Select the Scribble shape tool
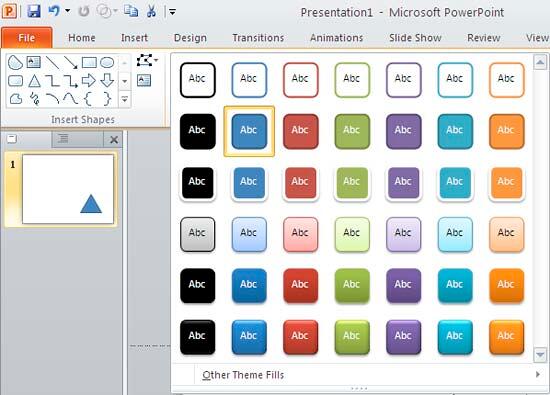The width and height of the screenshot is (550, 395). (34, 99)
